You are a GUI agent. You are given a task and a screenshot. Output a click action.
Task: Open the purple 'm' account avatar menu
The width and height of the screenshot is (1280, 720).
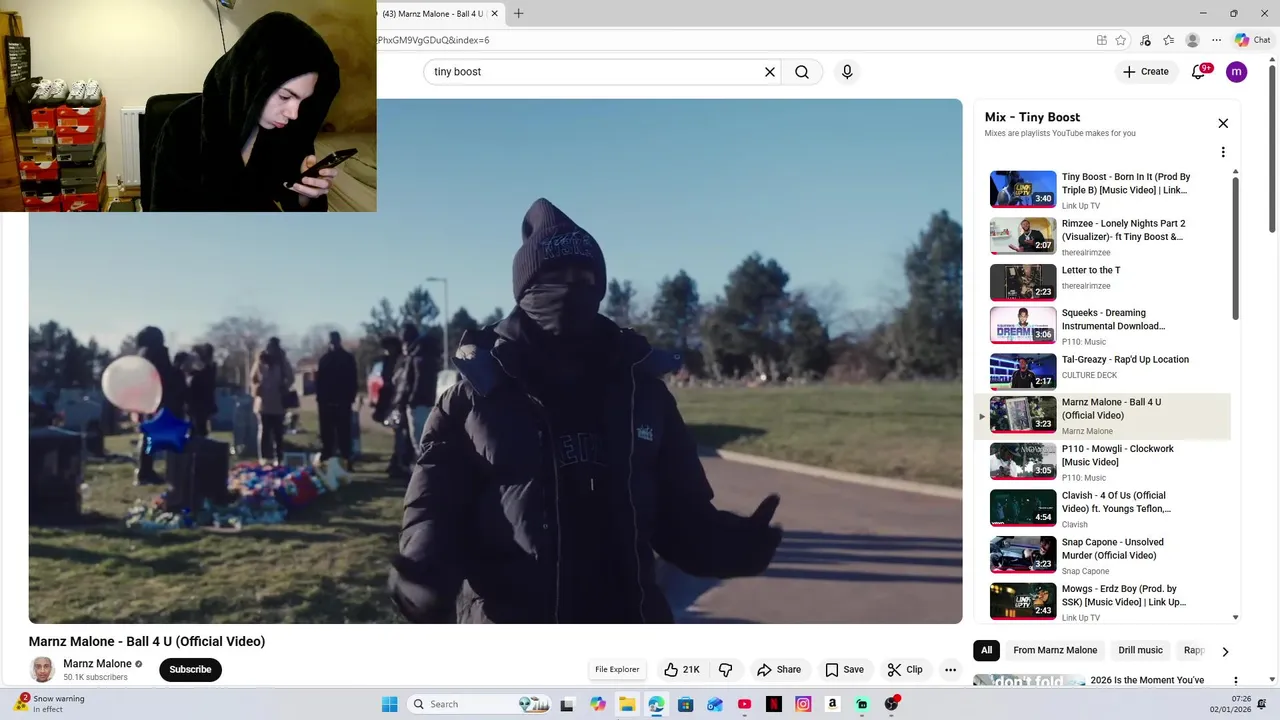pyautogui.click(x=1236, y=72)
